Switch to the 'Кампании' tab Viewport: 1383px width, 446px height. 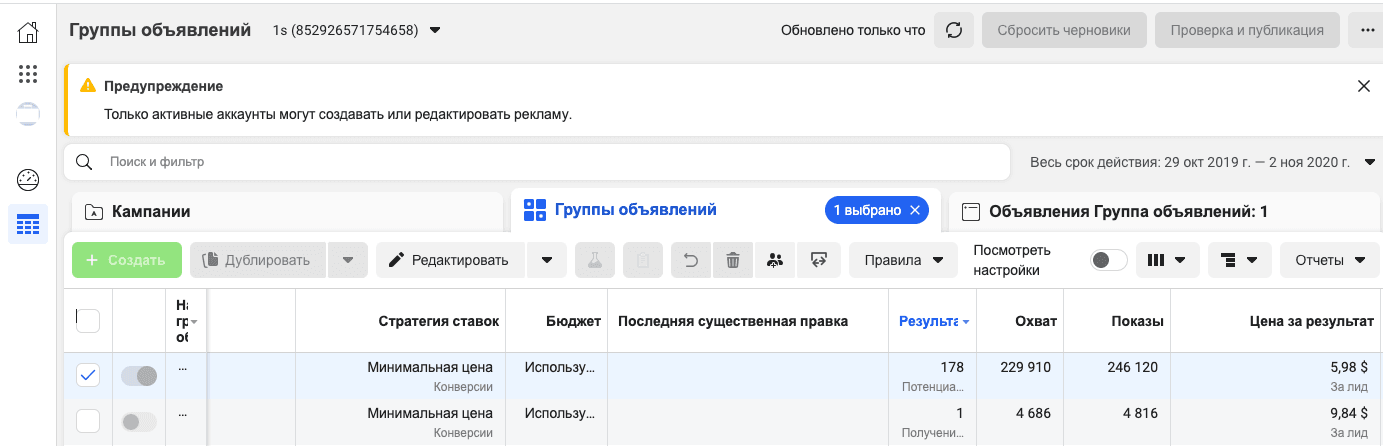(x=287, y=211)
